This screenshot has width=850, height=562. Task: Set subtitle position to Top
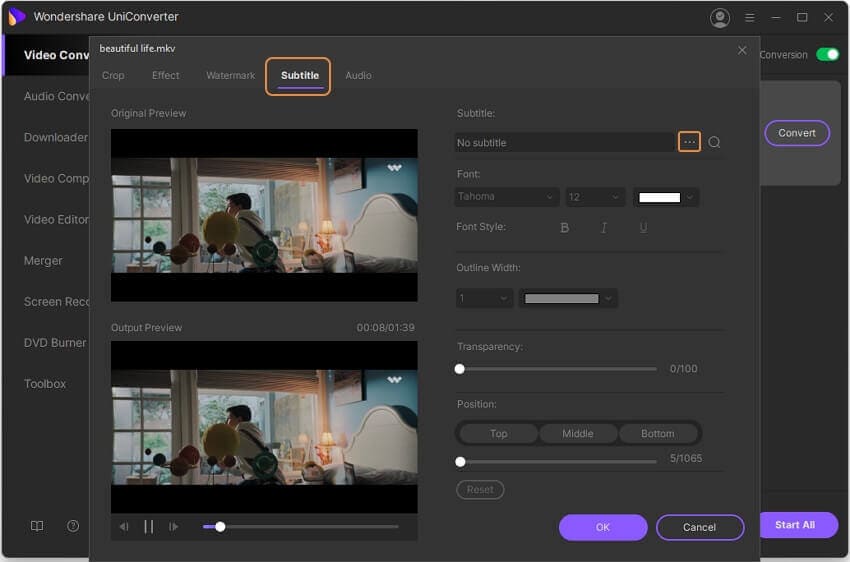tap(498, 434)
